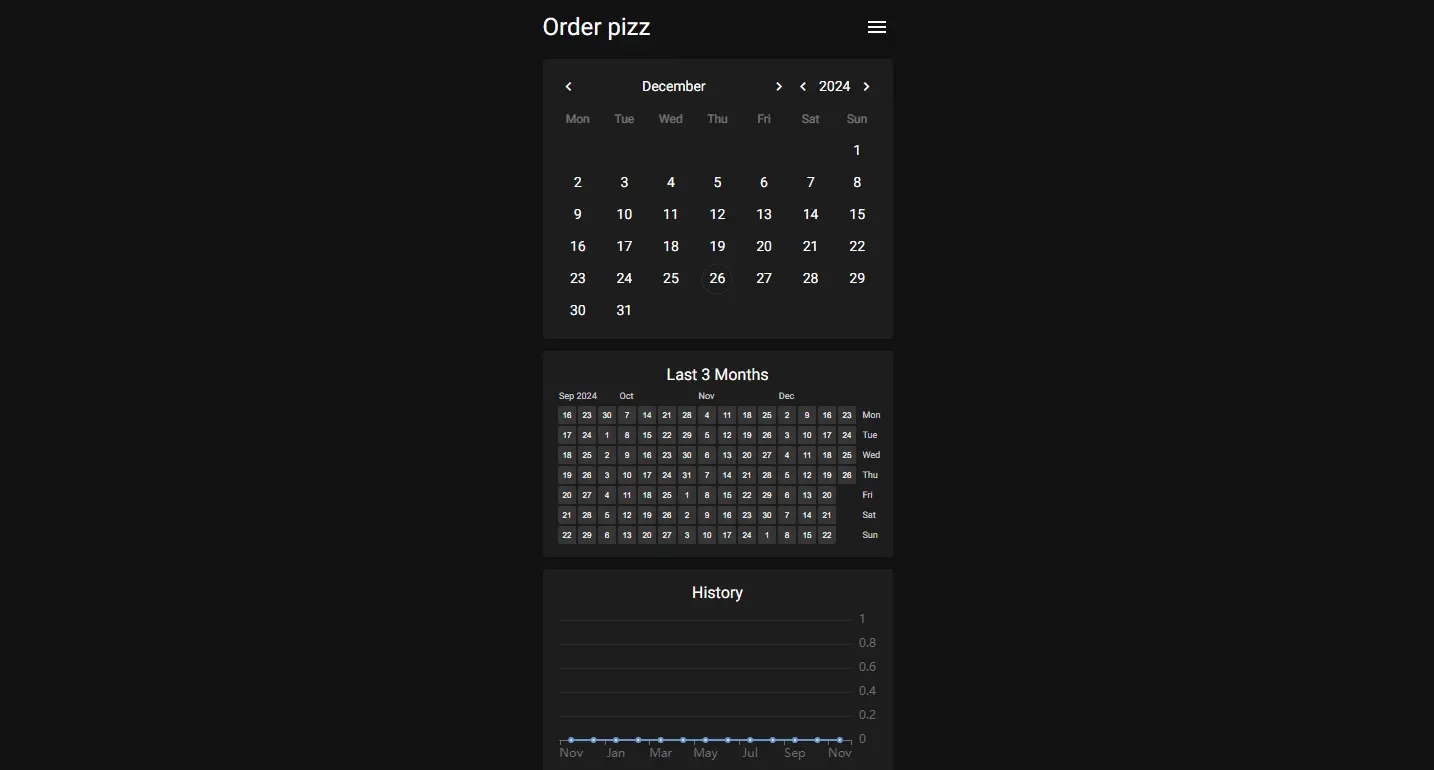Click the first History chart data point

click(571, 740)
